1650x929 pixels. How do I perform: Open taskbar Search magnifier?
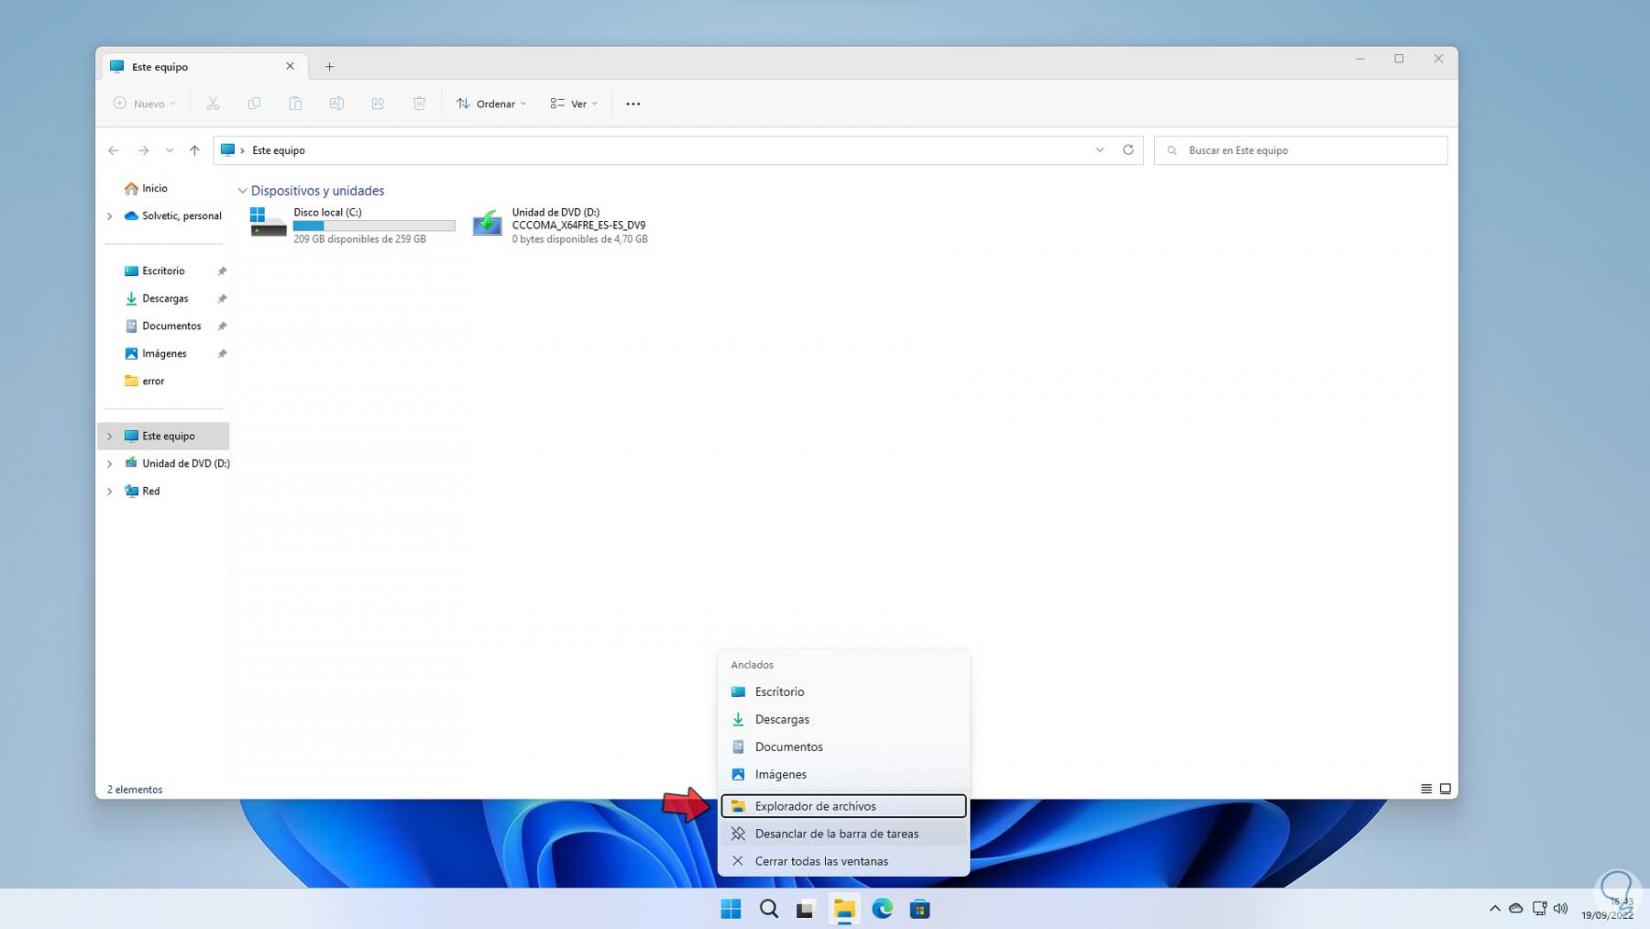click(769, 909)
